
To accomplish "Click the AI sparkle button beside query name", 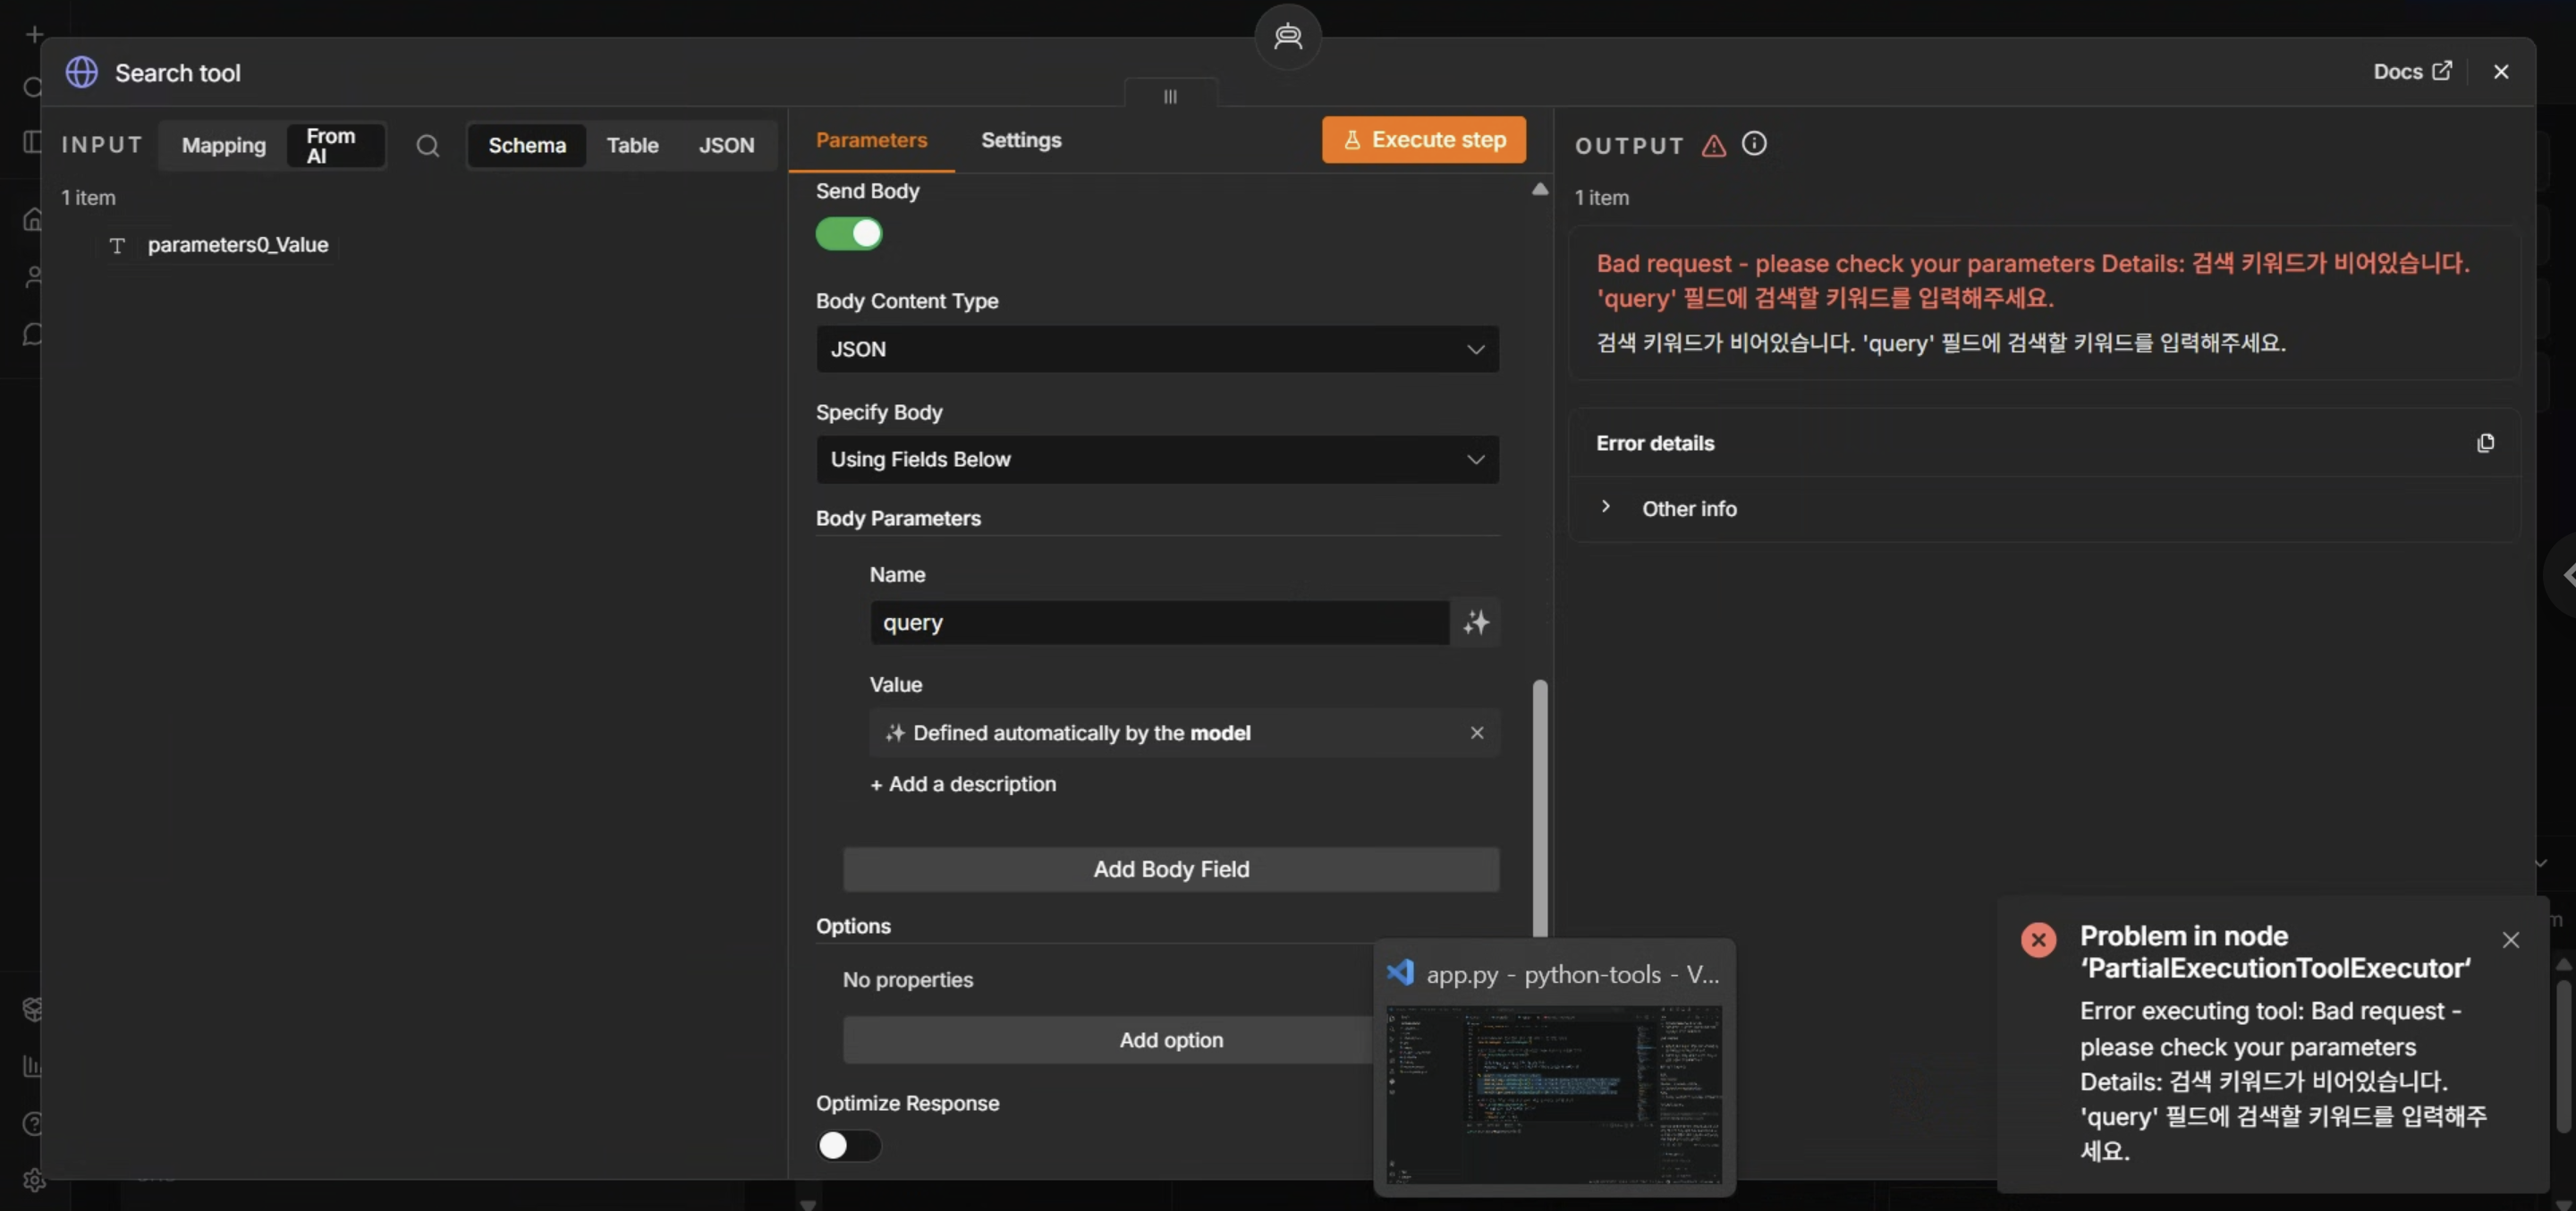I will (1476, 623).
